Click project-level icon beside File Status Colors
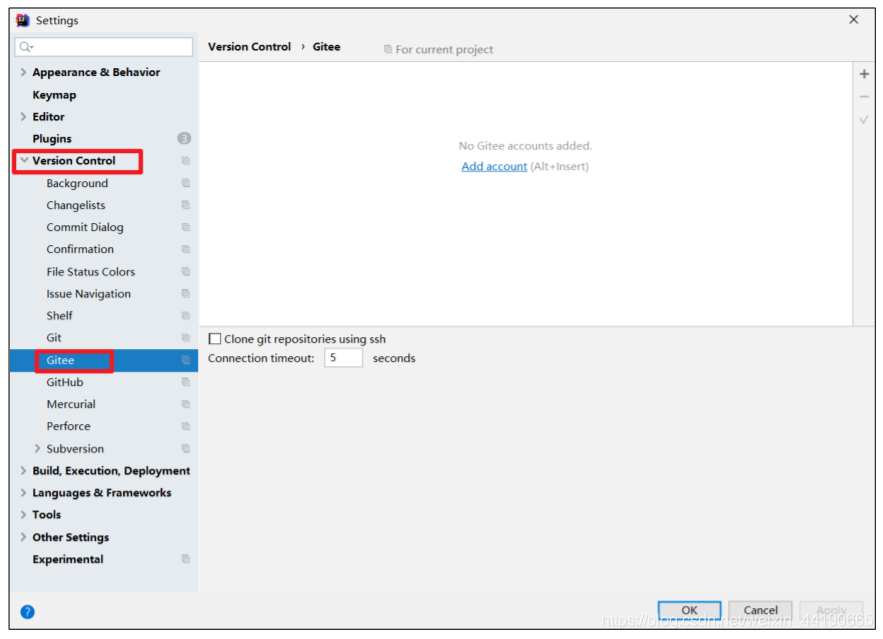The image size is (883, 639). 185,271
